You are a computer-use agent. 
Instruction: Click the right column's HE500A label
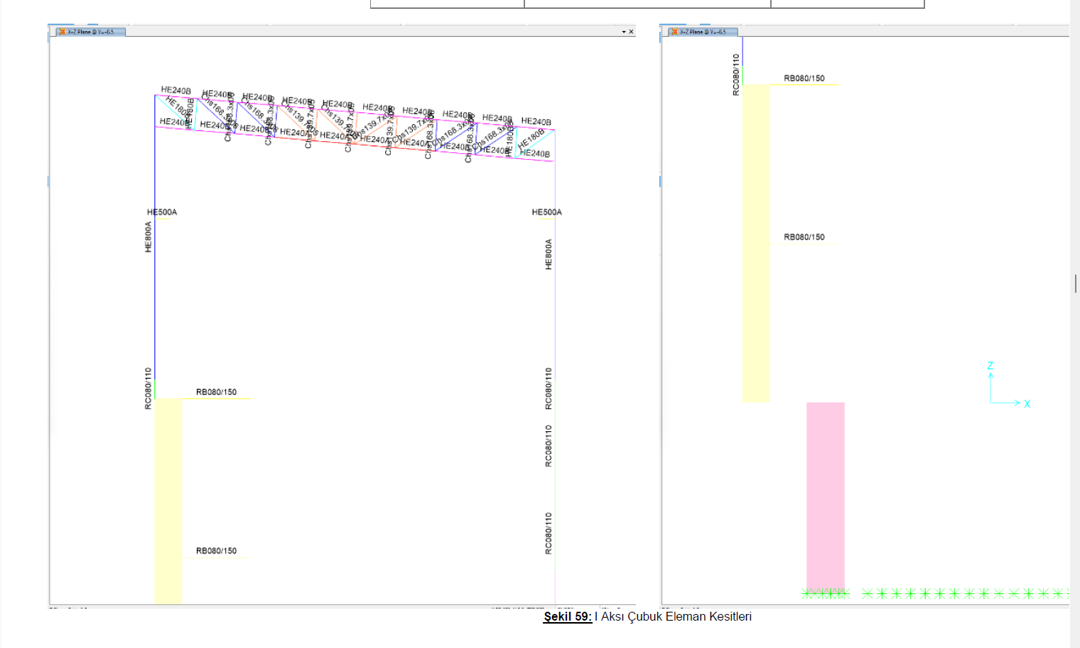[x=547, y=212]
